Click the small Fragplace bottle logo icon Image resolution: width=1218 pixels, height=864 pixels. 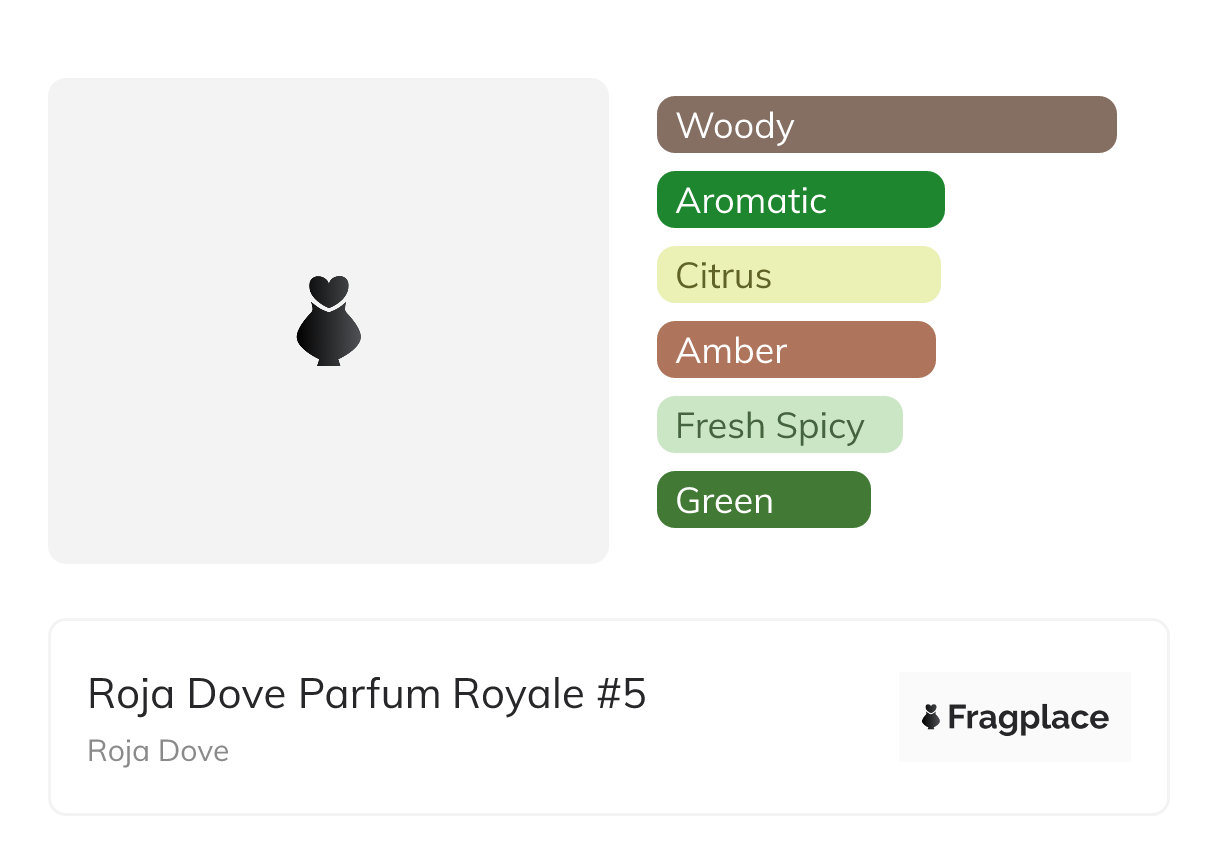click(x=931, y=717)
